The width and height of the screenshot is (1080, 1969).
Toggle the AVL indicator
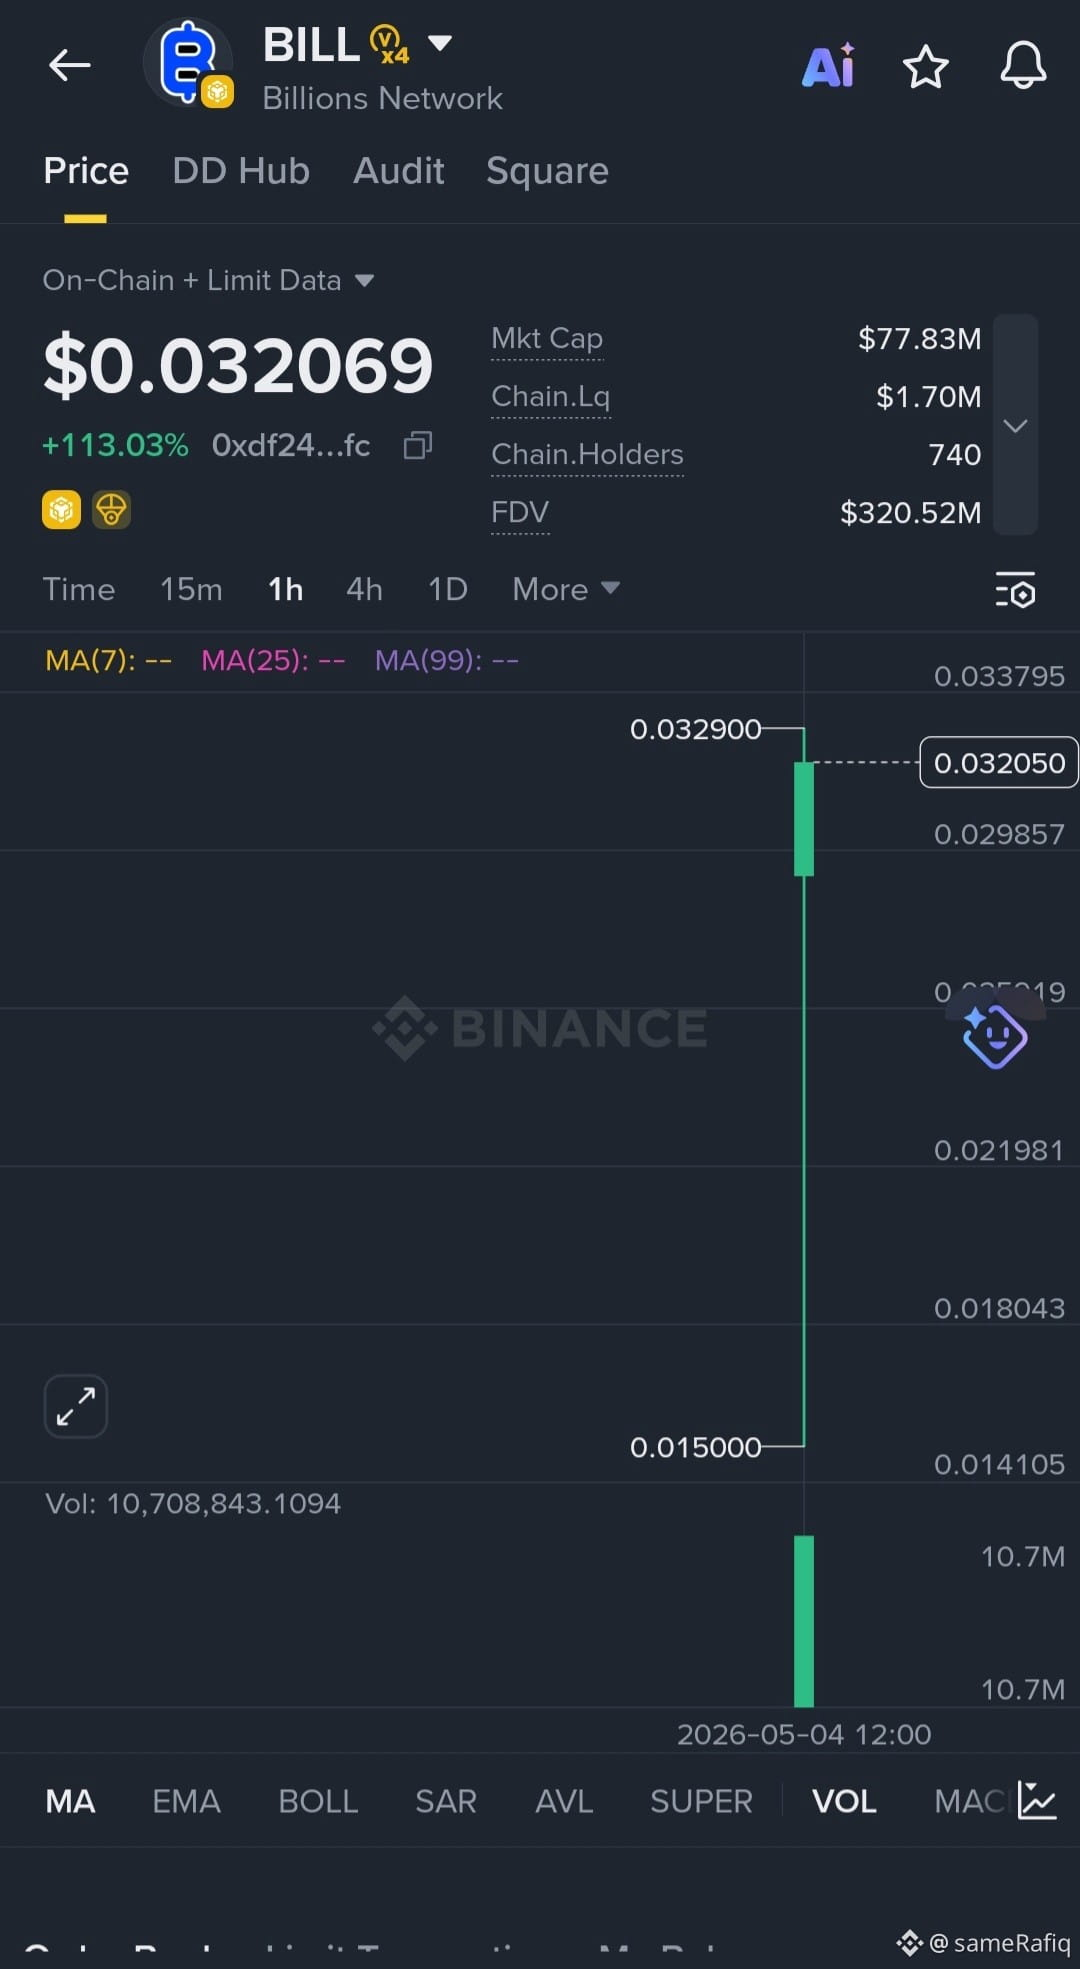[x=564, y=1801]
